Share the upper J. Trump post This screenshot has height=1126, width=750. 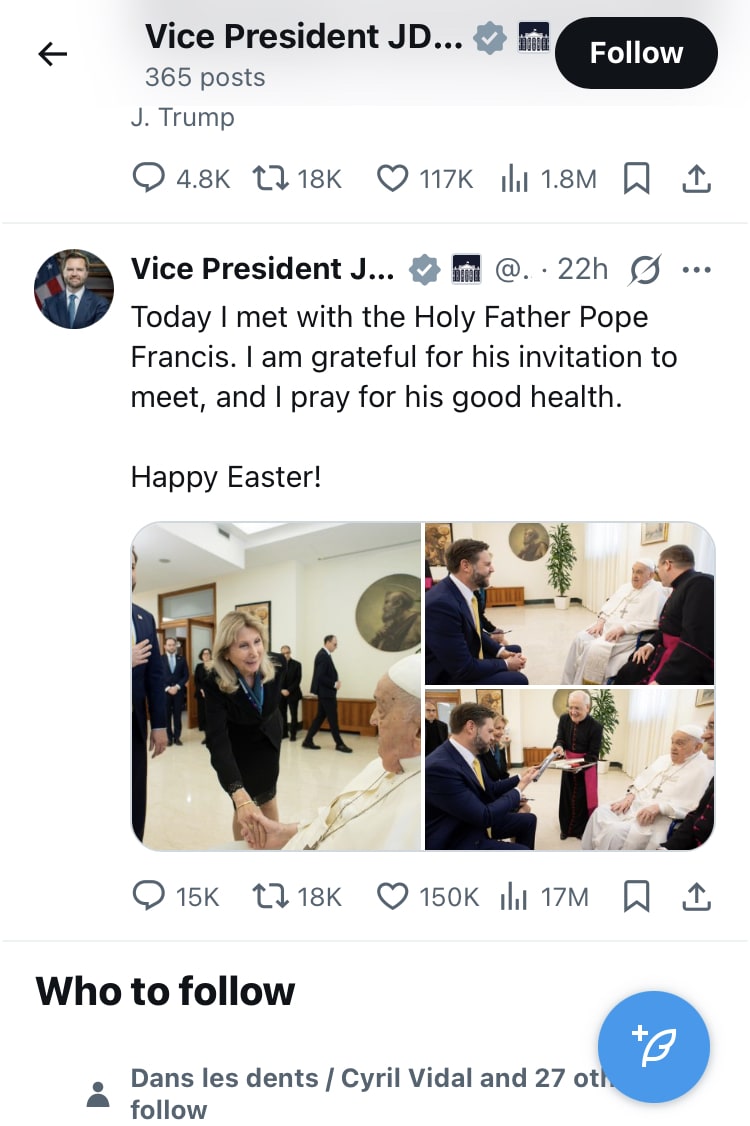tap(696, 179)
